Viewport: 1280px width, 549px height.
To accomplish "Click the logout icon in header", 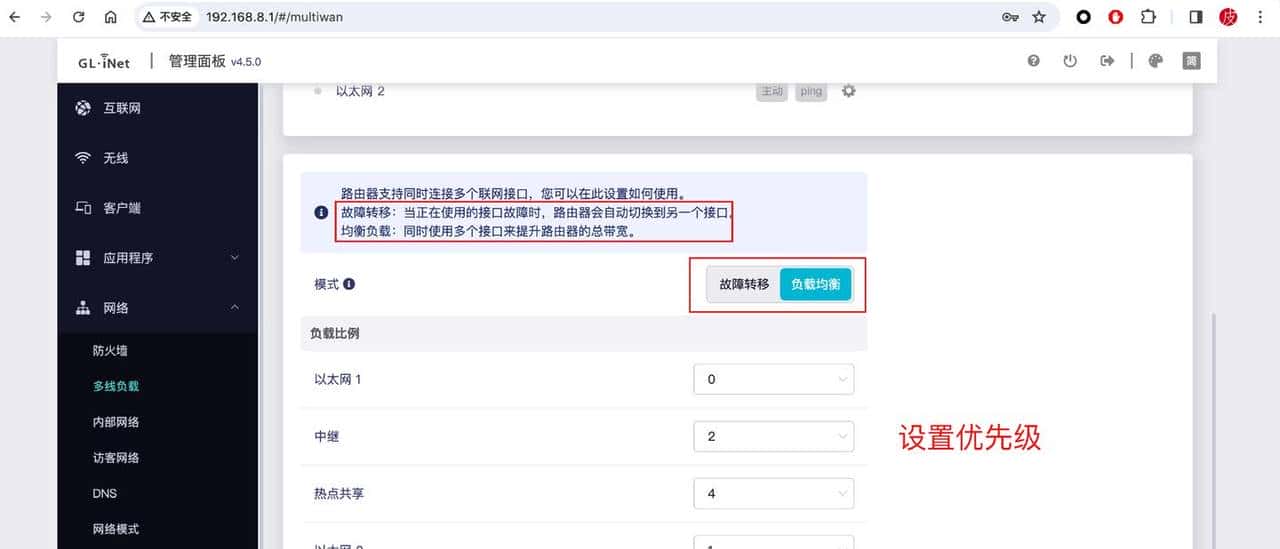I will pyautogui.click(x=1107, y=61).
